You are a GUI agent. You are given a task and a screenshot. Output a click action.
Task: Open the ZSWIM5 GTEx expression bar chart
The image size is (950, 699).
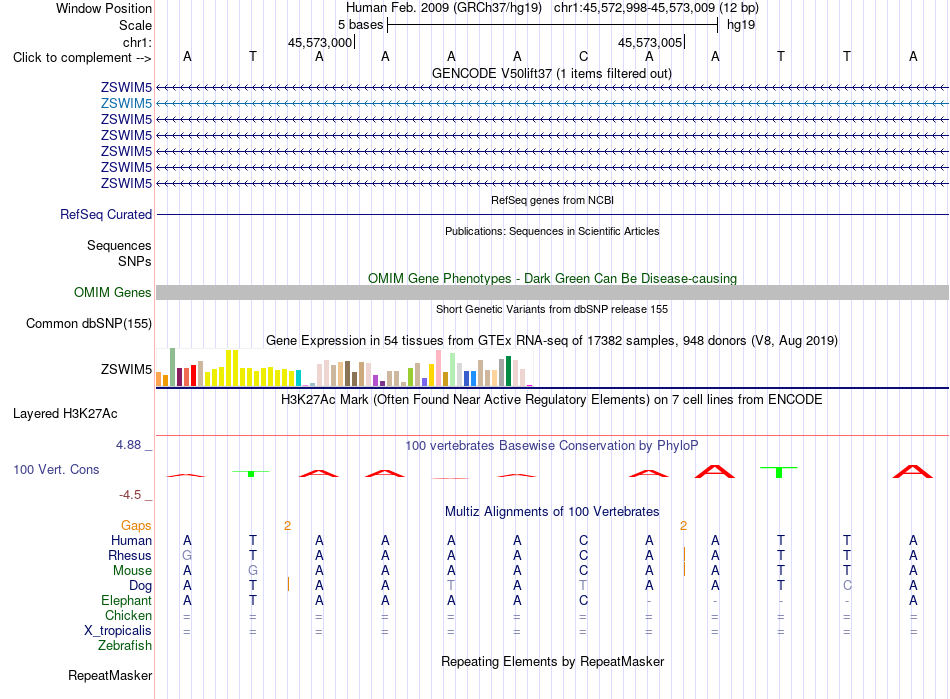[x=344, y=368]
